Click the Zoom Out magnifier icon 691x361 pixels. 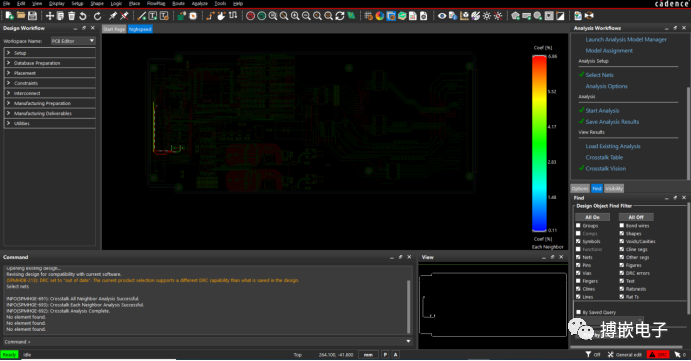pyautogui.click(x=306, y=16)
